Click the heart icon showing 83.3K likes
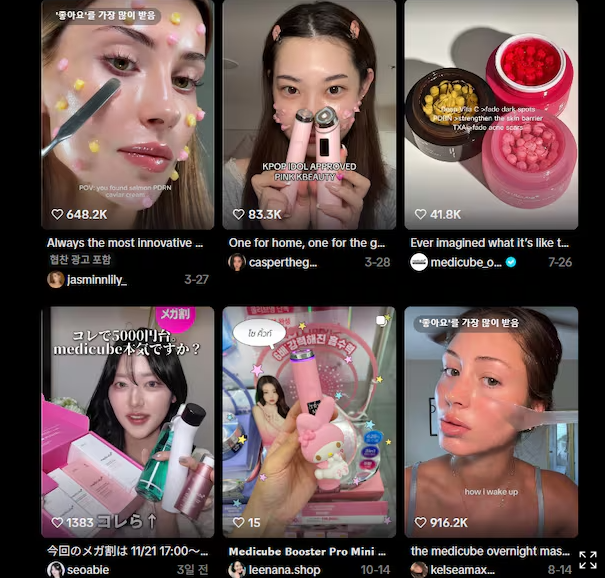Viewport: 605px width, 578px height. 238,214
